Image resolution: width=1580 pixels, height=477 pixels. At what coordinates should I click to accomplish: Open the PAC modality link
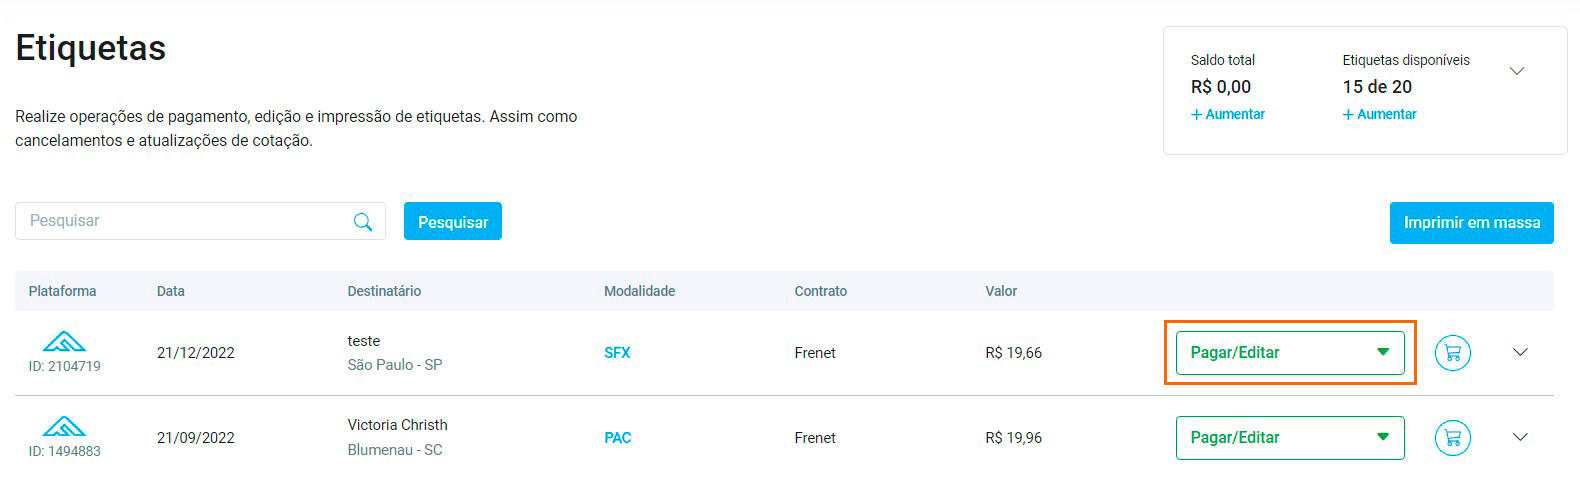point(617,438)
